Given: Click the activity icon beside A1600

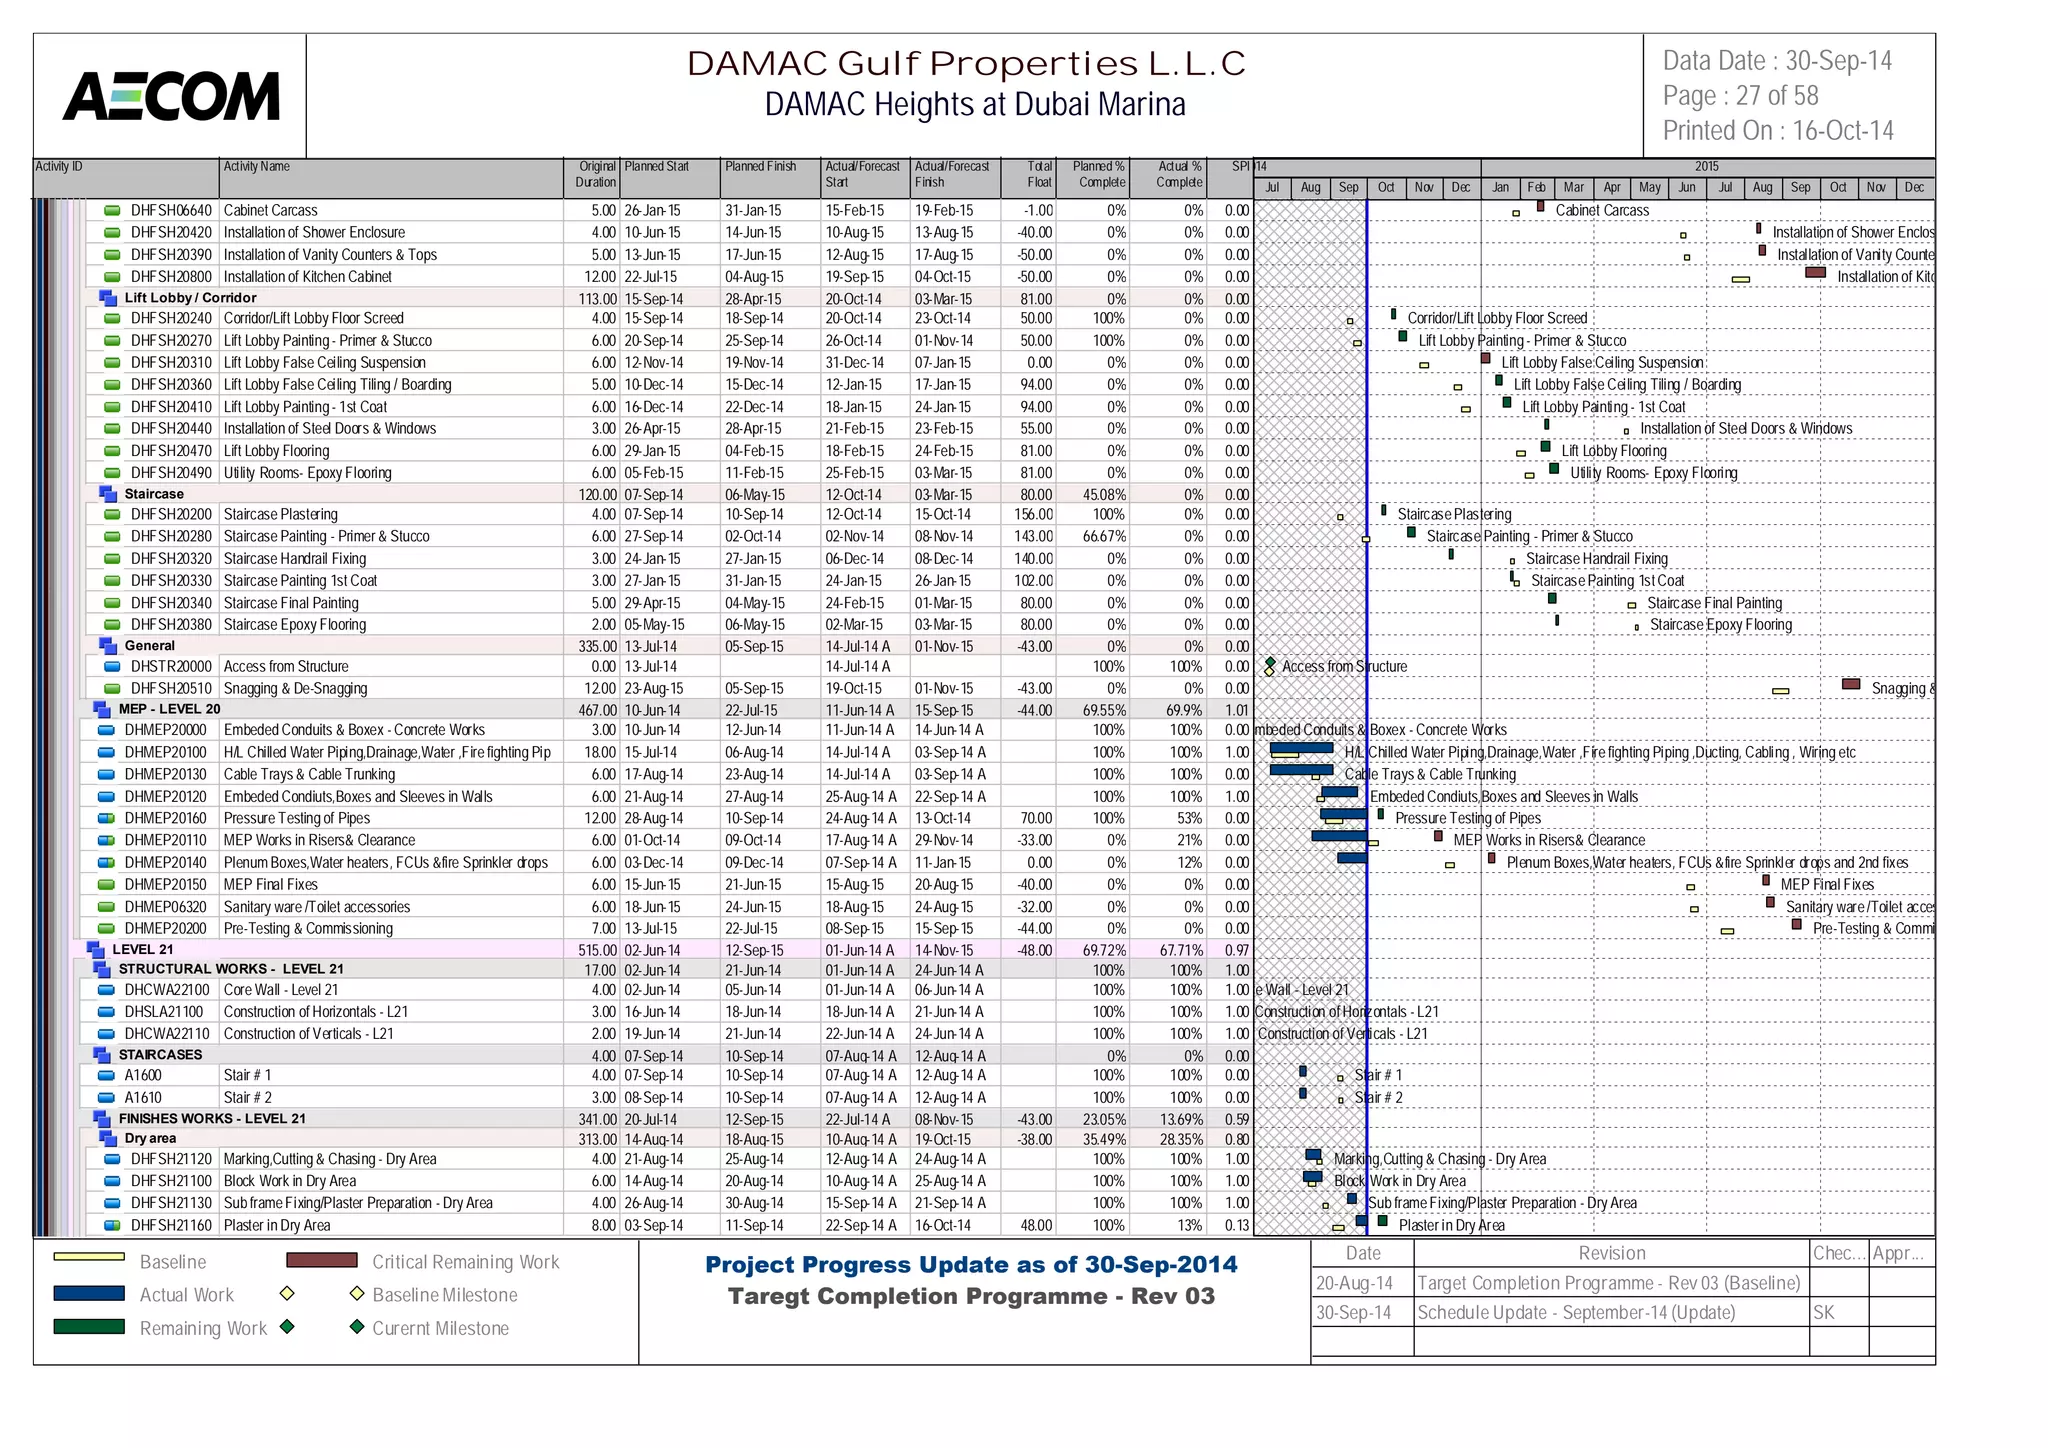Looking at the screenshot, I should (106, 1076).
